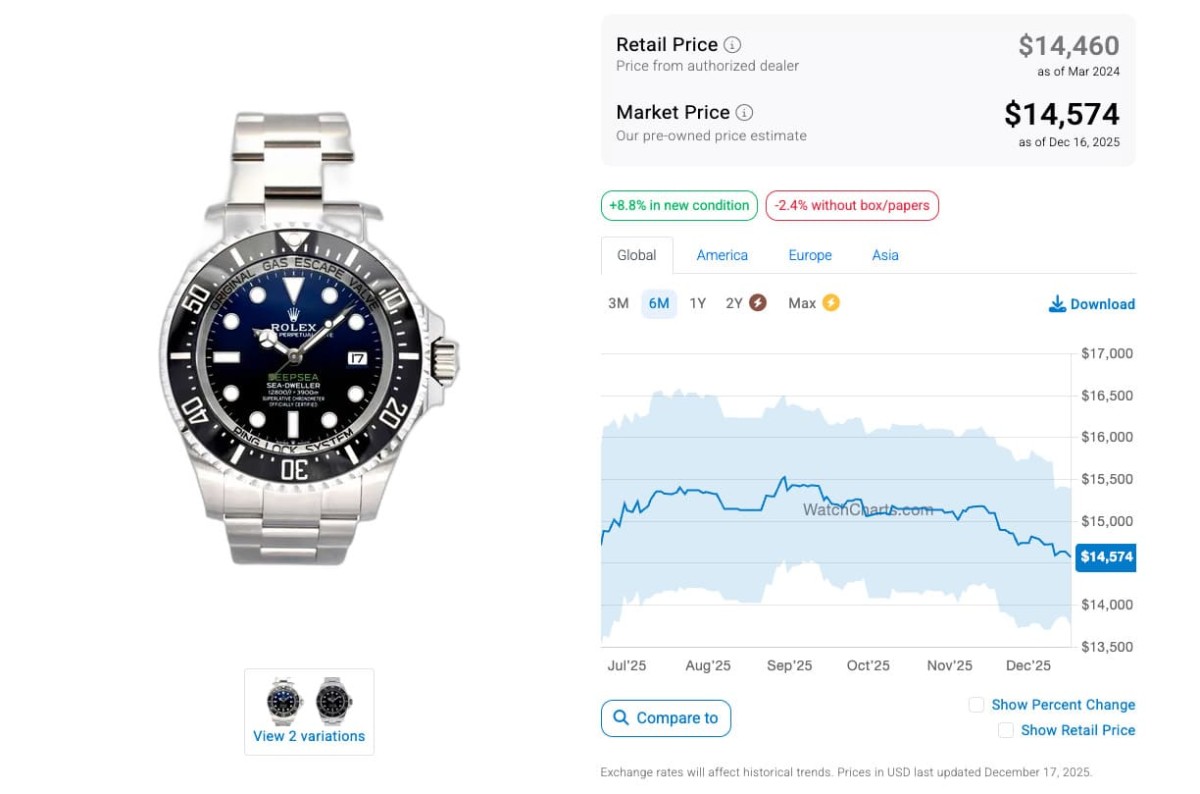The width and height of the screenshot is (1200, 794).
Task: Select the blue dial variation thumbnail
Action: (x=284, y=700)
